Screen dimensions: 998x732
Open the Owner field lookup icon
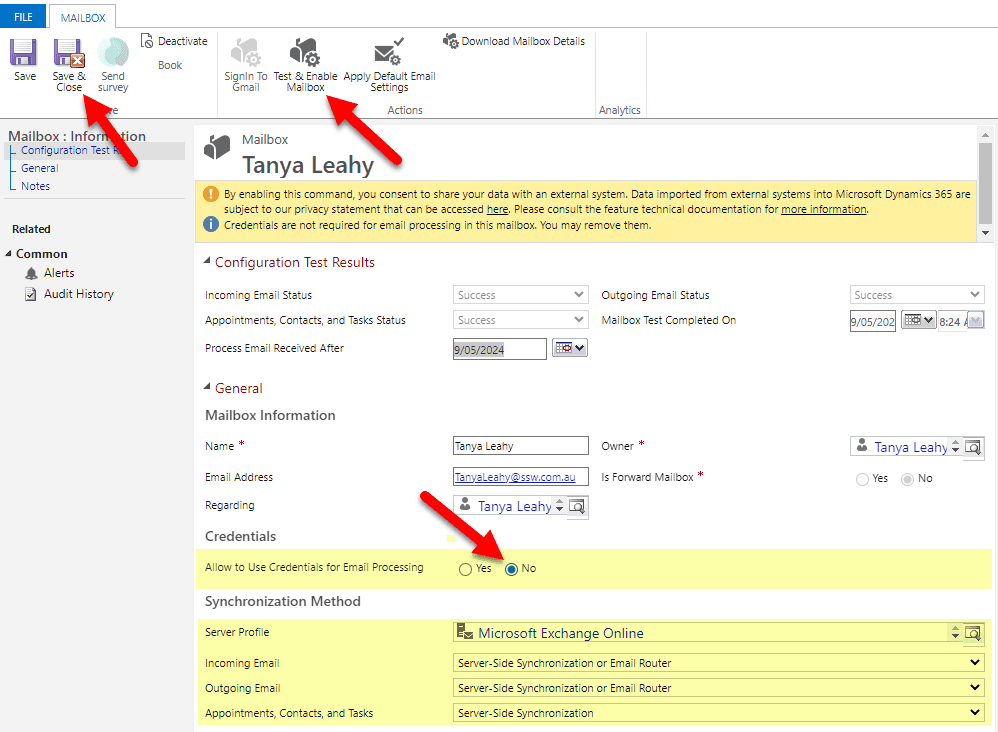973,447
